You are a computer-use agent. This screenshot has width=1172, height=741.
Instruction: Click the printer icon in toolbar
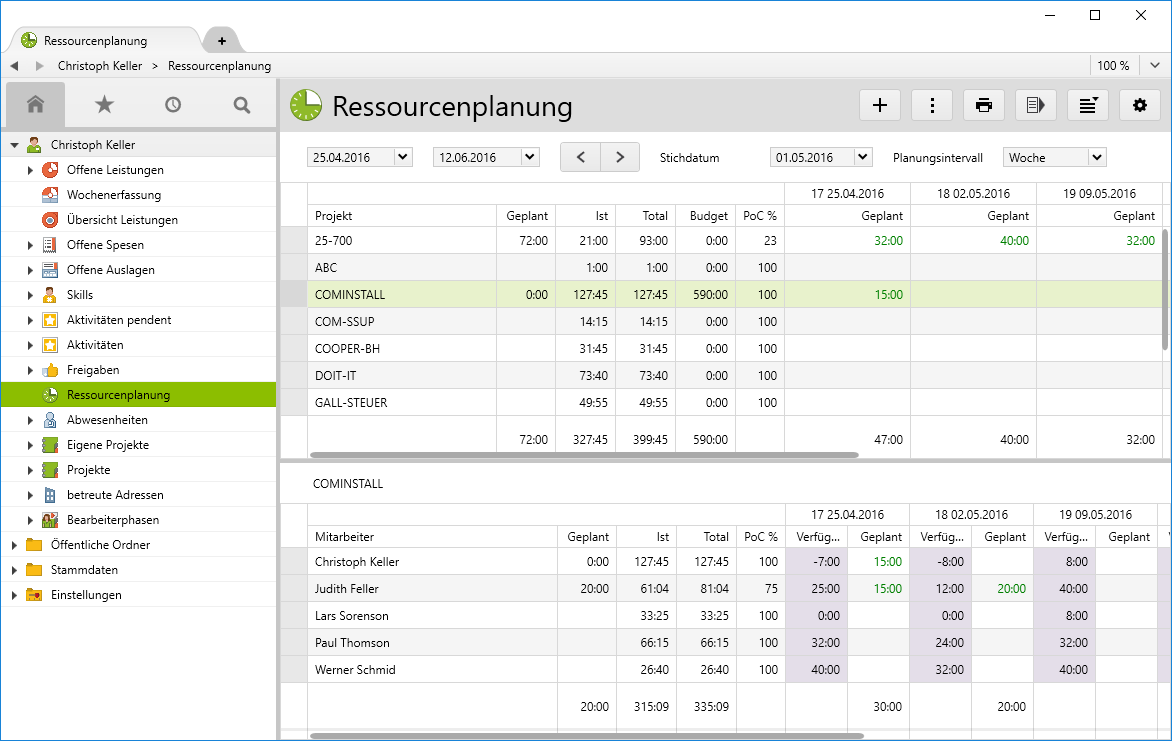[x=984, y=105]
